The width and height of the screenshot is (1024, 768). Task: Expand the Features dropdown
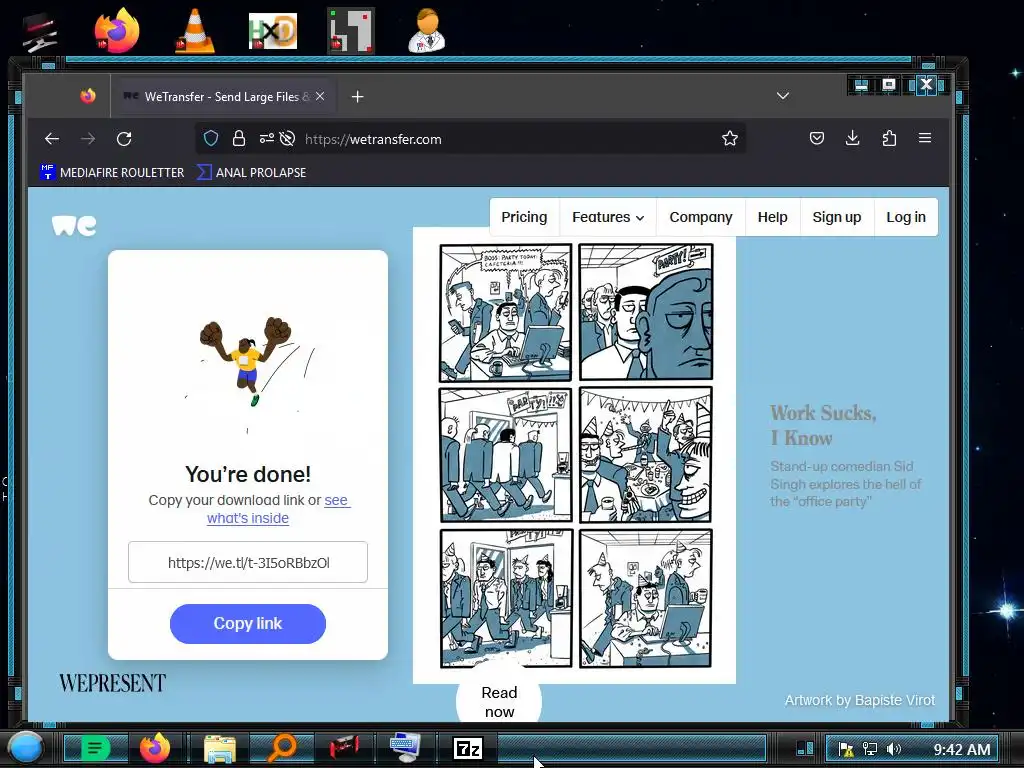coord(607,217)
